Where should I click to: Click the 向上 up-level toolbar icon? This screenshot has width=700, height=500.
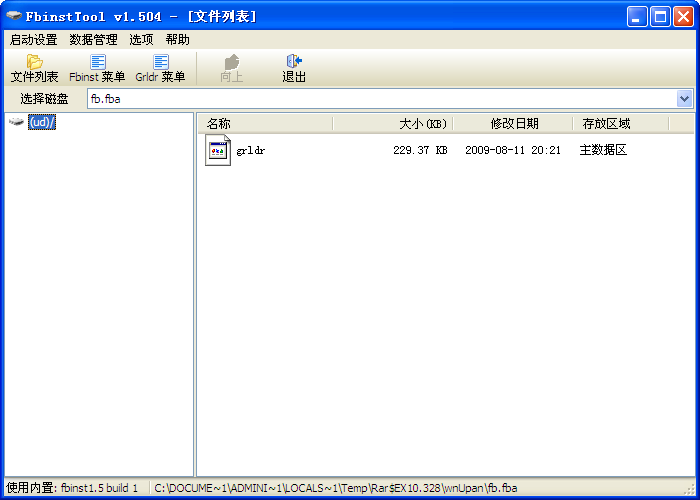coord(231,62)
